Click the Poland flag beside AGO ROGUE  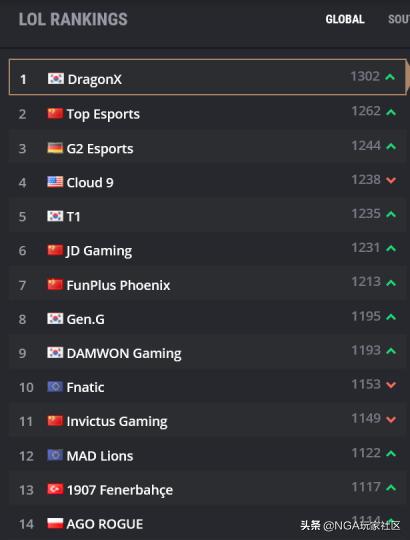55,523
